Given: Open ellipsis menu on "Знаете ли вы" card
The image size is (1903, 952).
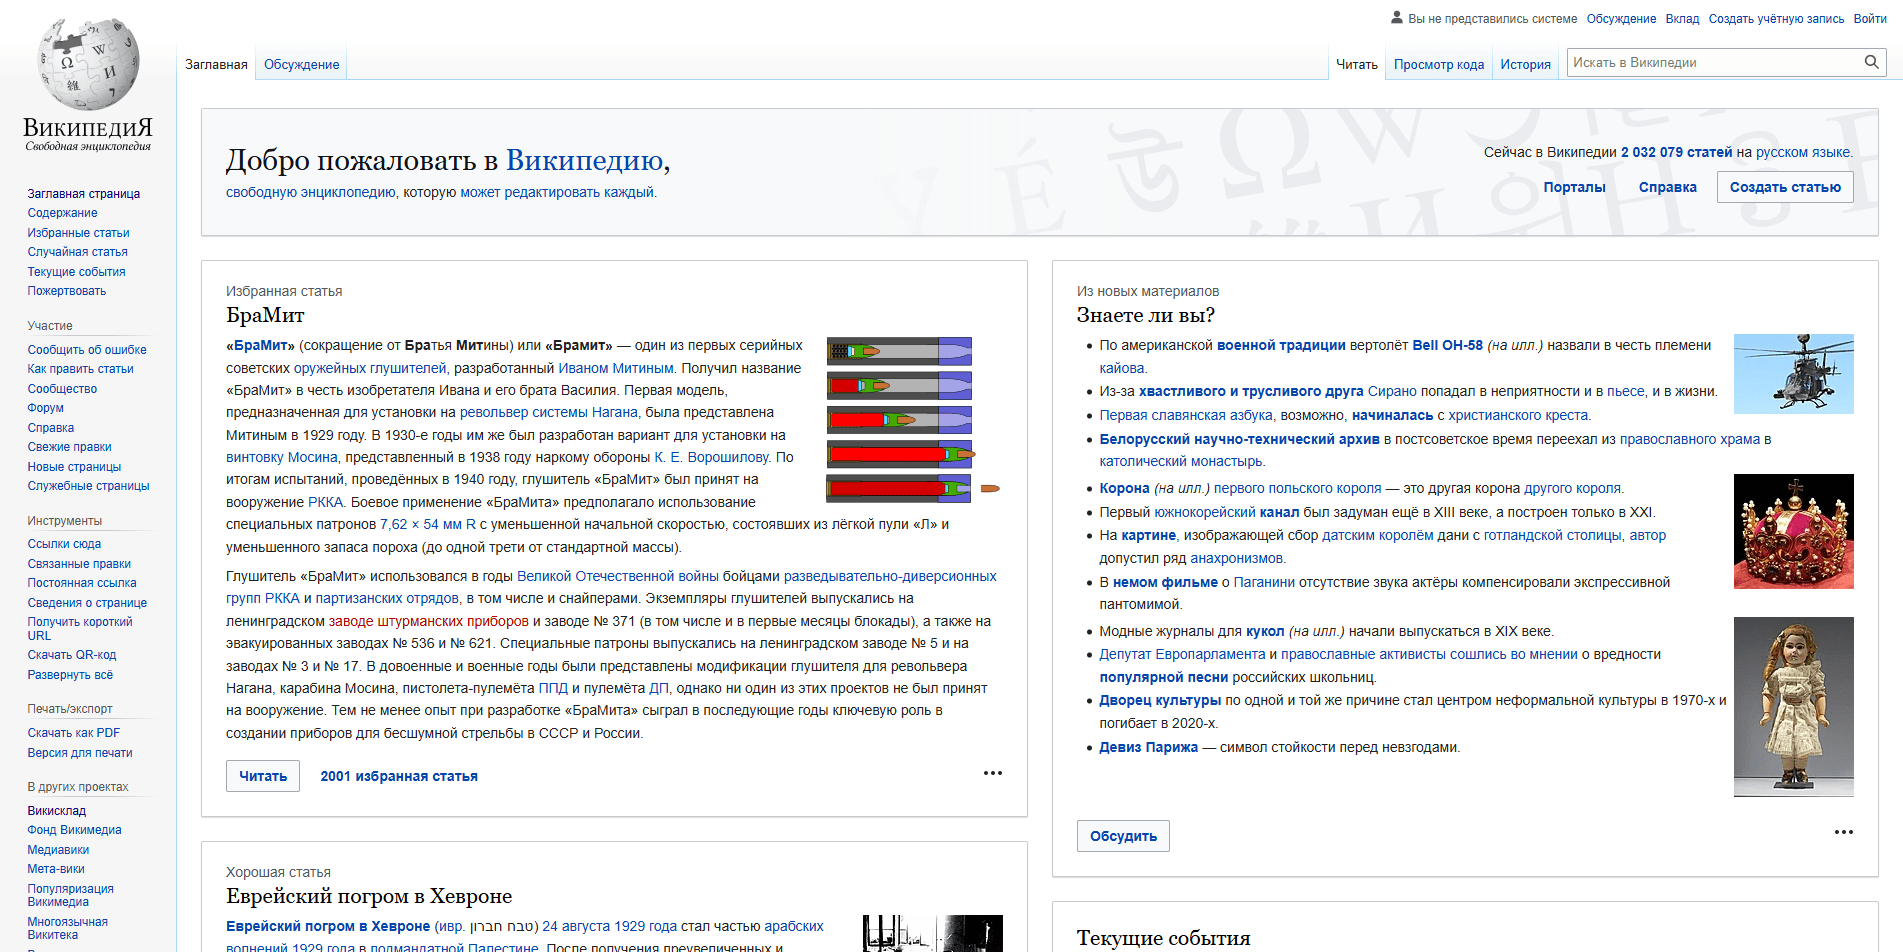Looking at the screenshot, I should point(1843,831).
